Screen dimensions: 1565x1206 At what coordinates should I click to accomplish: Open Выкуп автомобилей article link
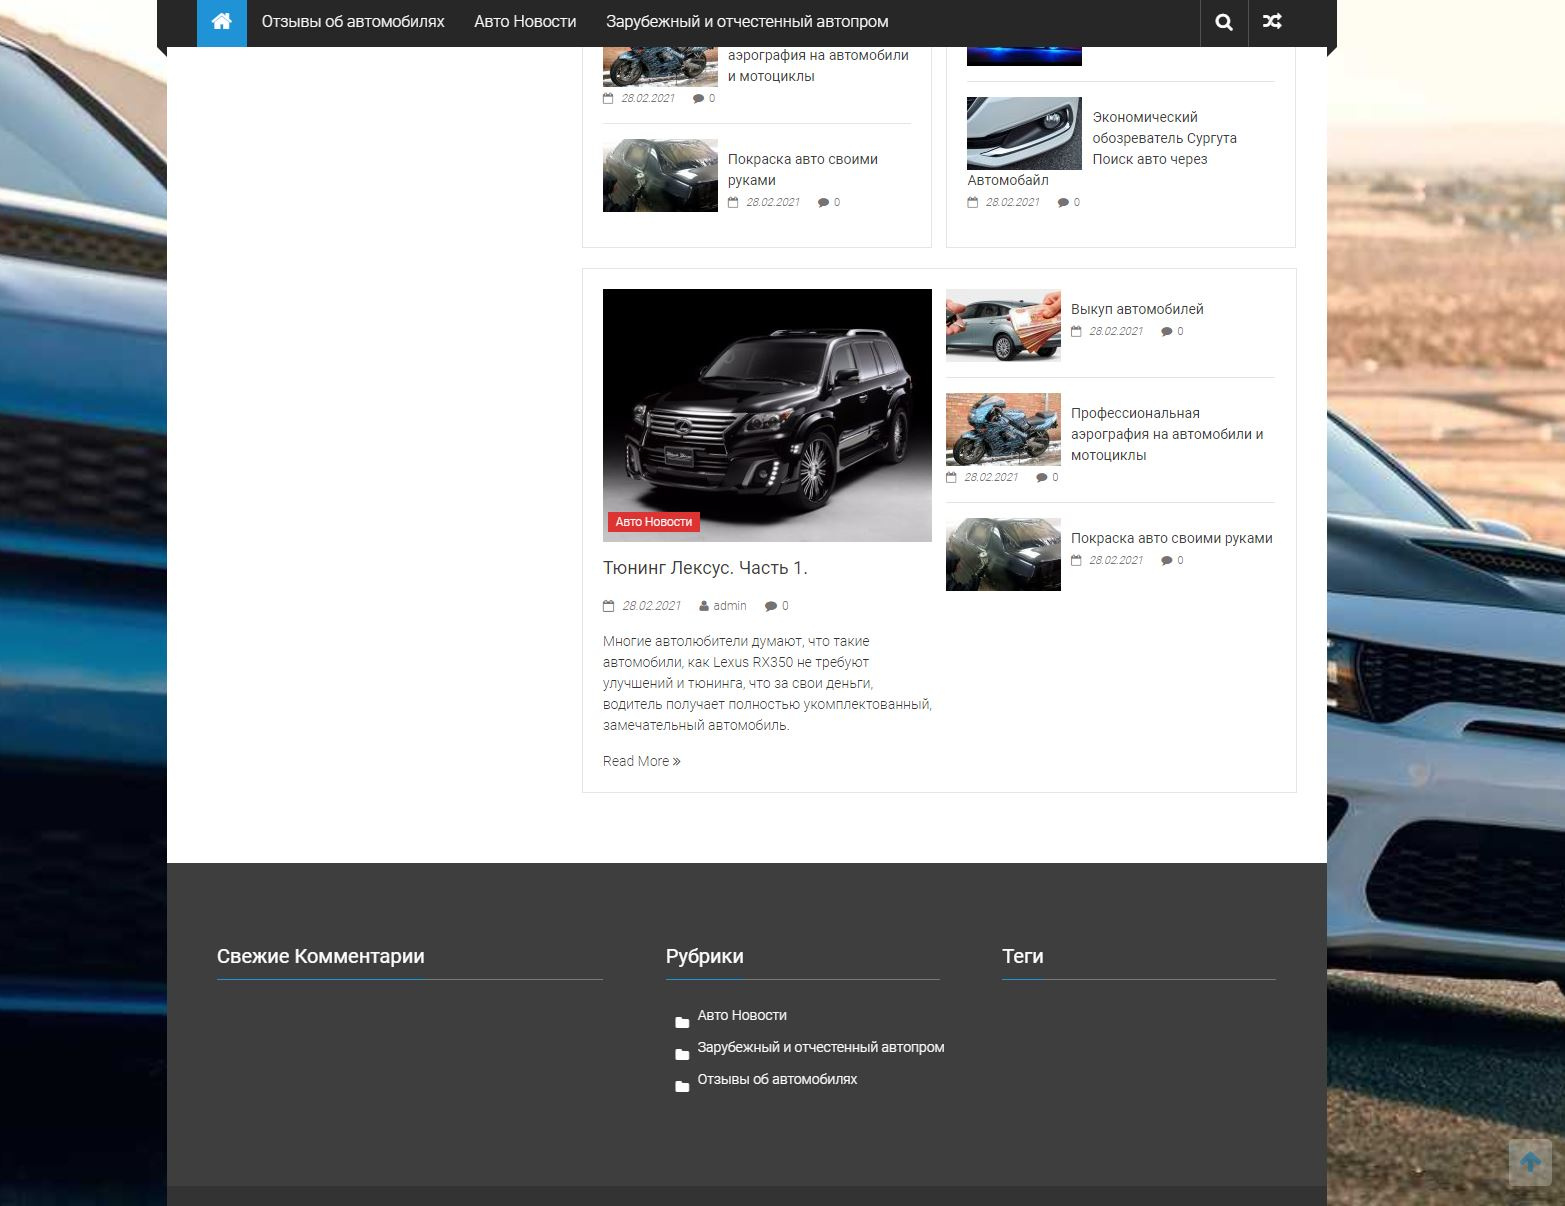coord(1137,309)
